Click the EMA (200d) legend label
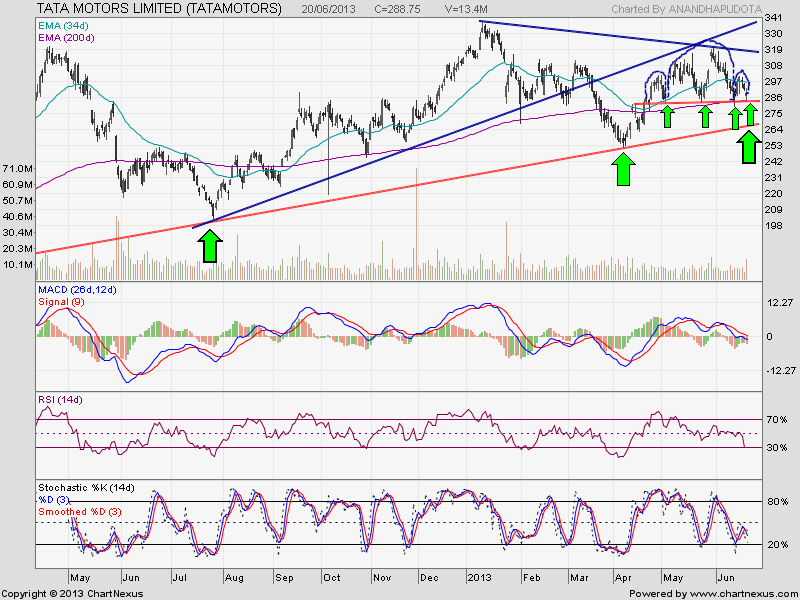The width and height of the screenshot is (800, 600). pos(66,38)
